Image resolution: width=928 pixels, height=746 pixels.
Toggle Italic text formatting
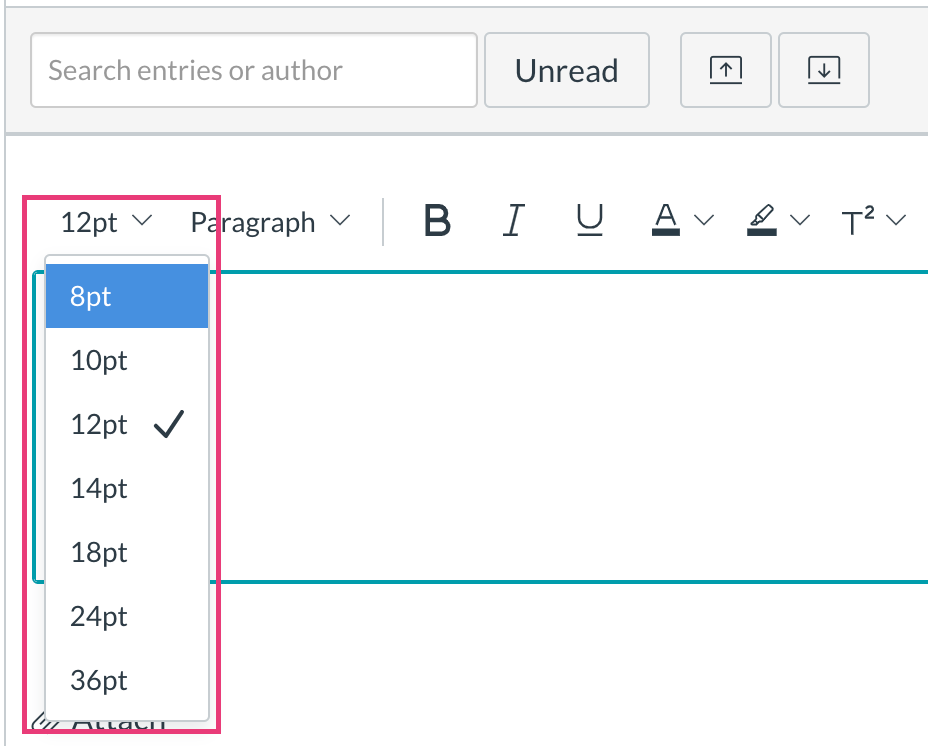pyautogui.click(x=514, y=221)
